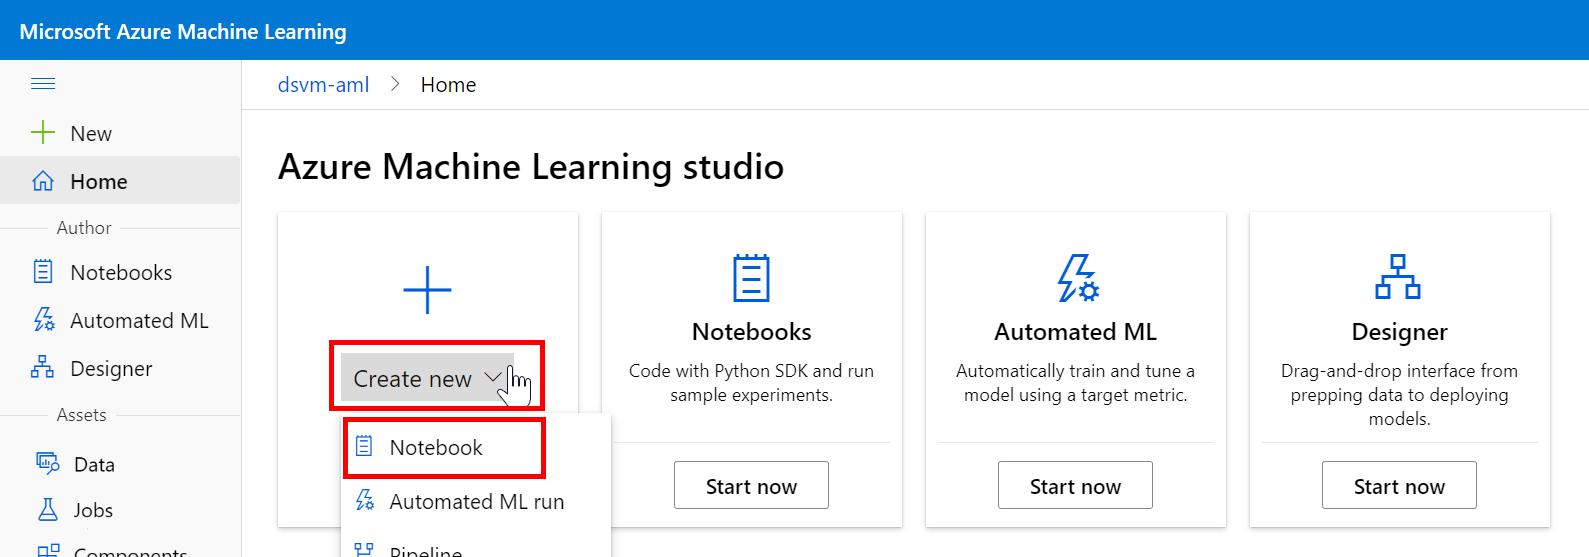Viewport: 1589px width, 557px height.
Task: Click the Author section label
Action: tap(84, 228)
